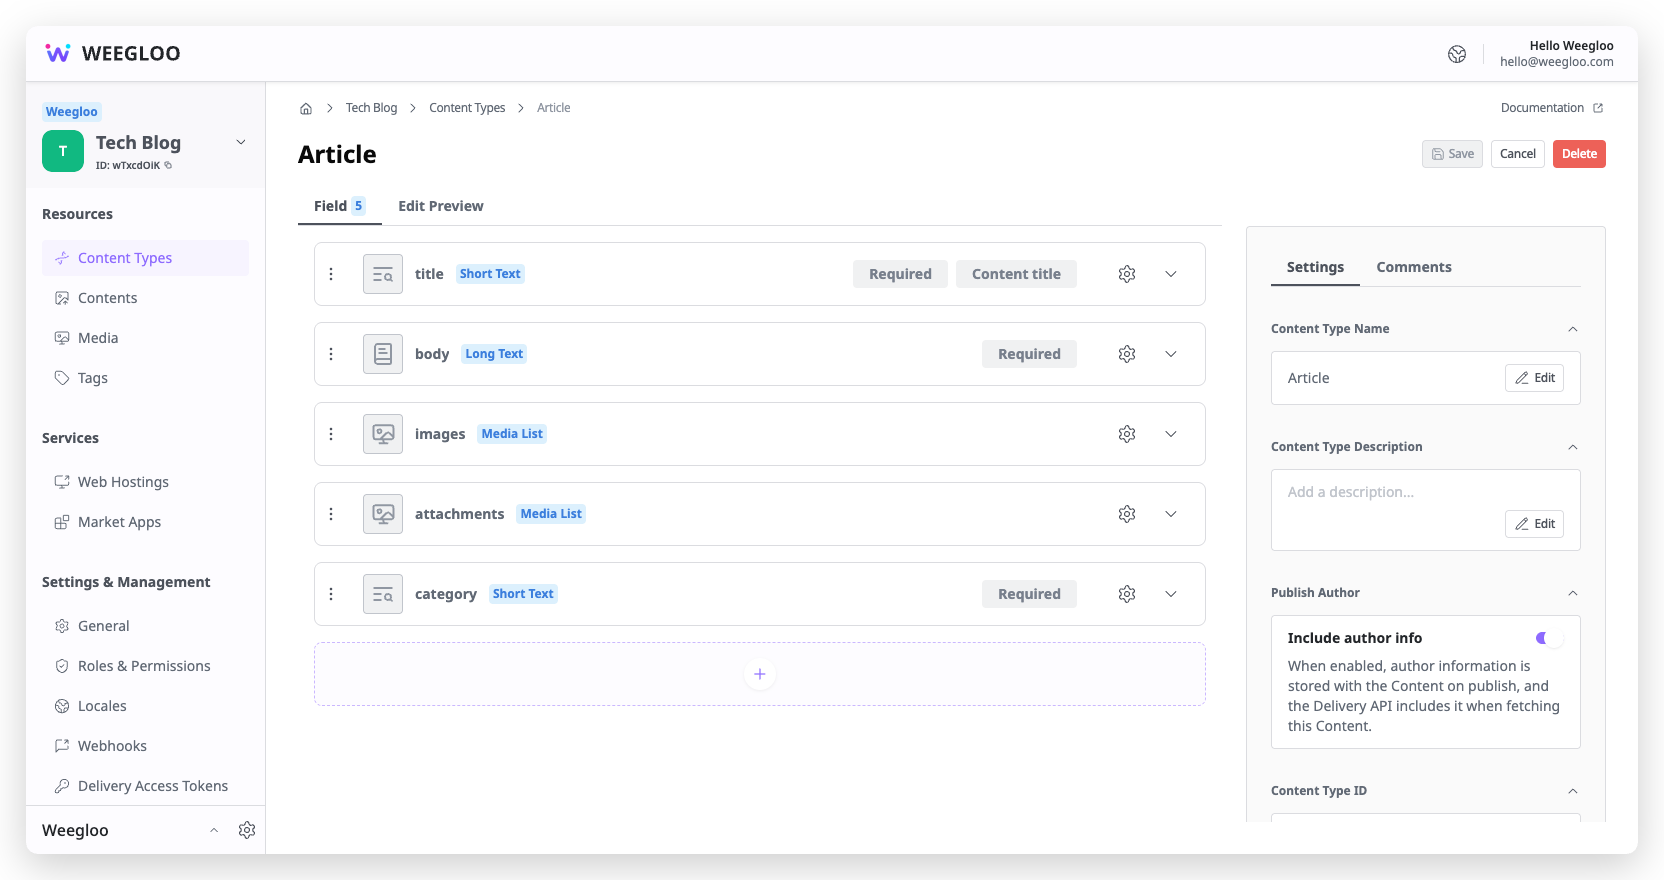This screenshot has height=880, width=1664.
Task: Open three-dot menu for category field
Action: pos(331,594)
